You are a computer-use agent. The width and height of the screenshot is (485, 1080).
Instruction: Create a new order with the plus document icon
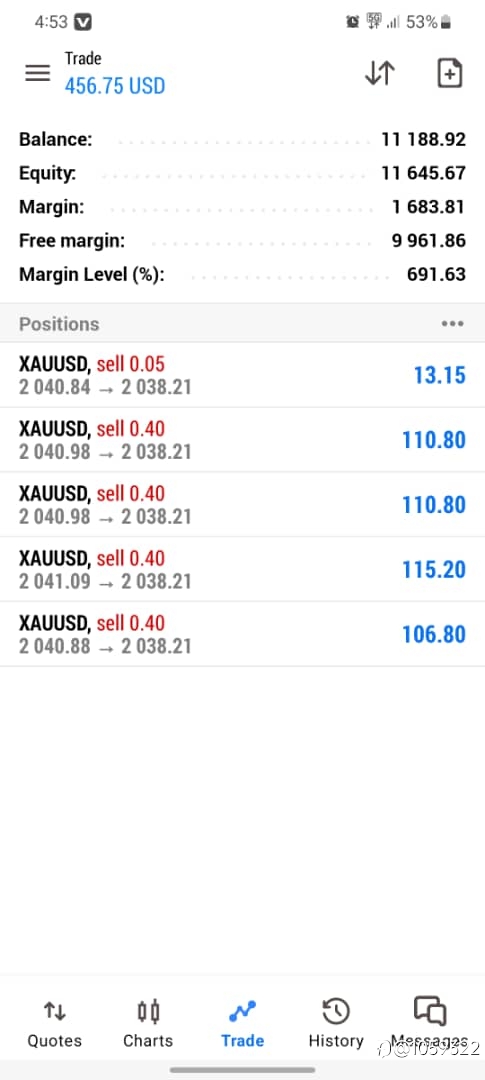(x=450, y=73)
